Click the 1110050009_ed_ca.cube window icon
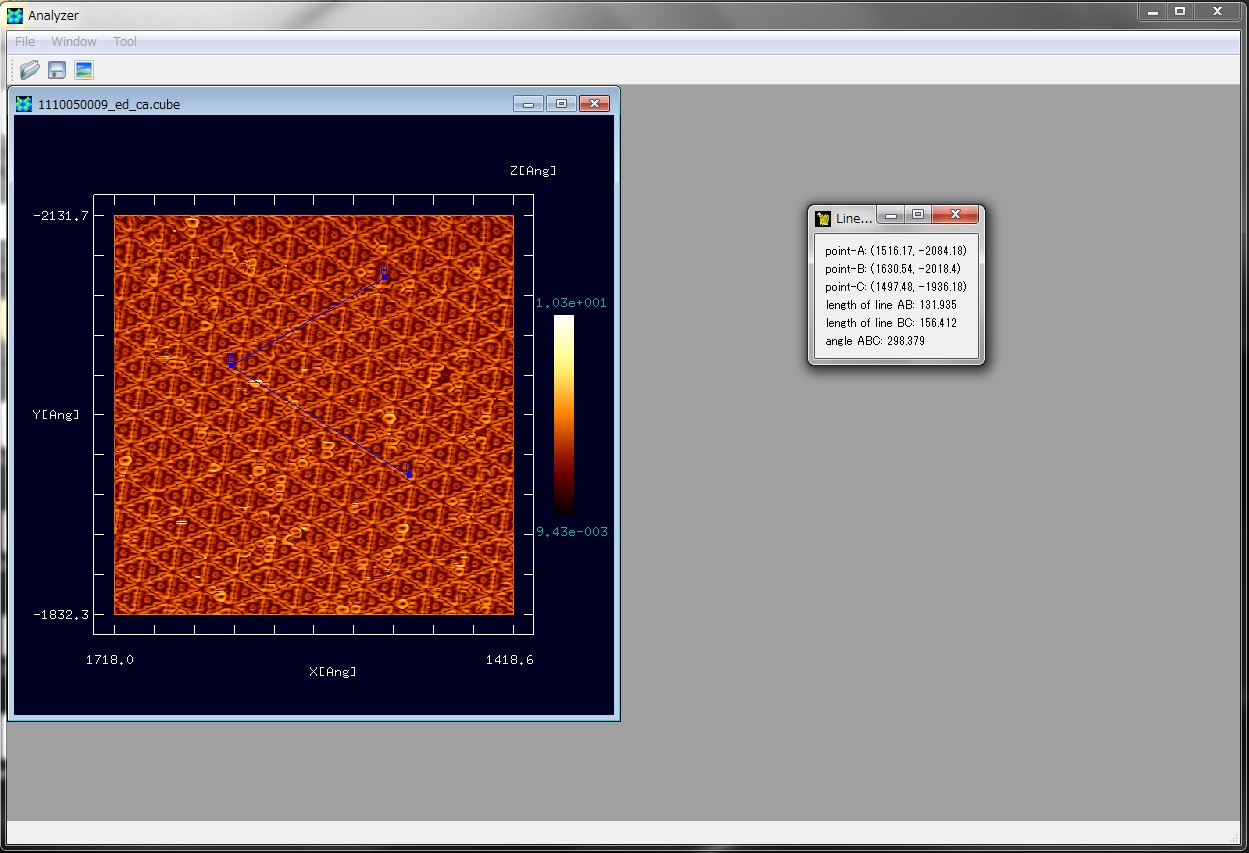The height and width of the screenshot is (853, 1249). (x=24, y=104)
